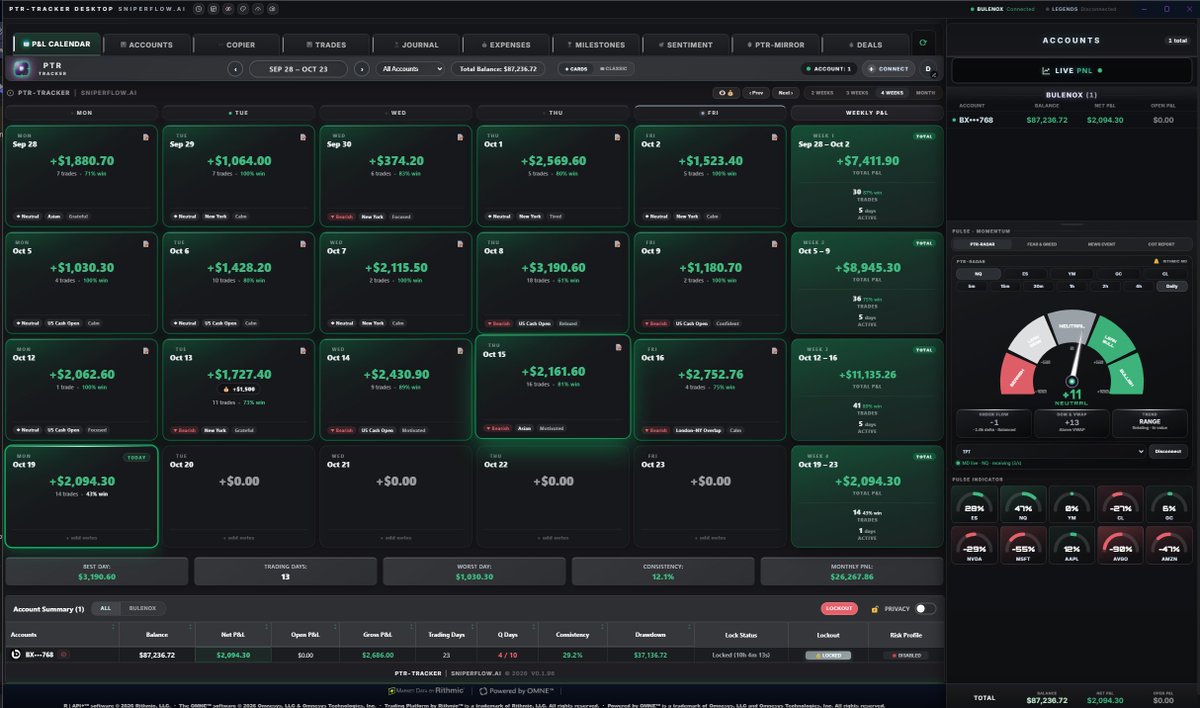
Task: Toggle the Privacy switch
Action: click(925, 608)
